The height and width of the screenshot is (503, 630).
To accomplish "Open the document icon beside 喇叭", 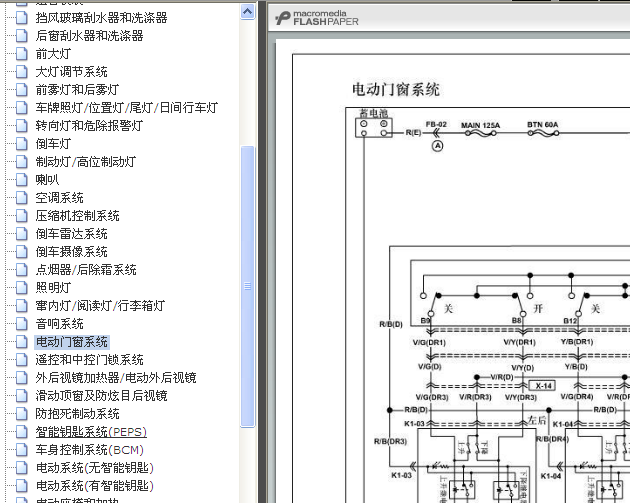I will coord(22,180).
